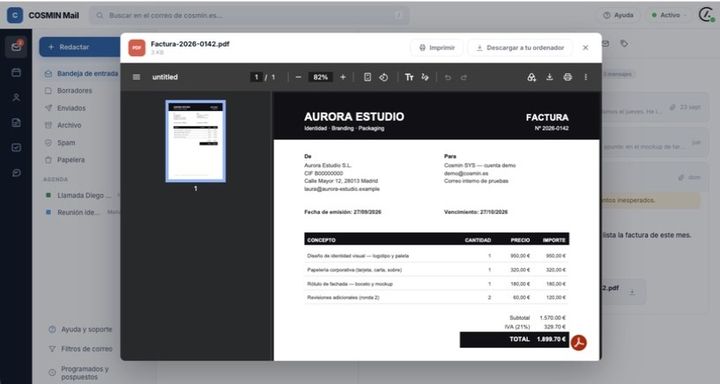Click the contacts icon in left rail
Viewport: 720px width, 384px height.
16,97
